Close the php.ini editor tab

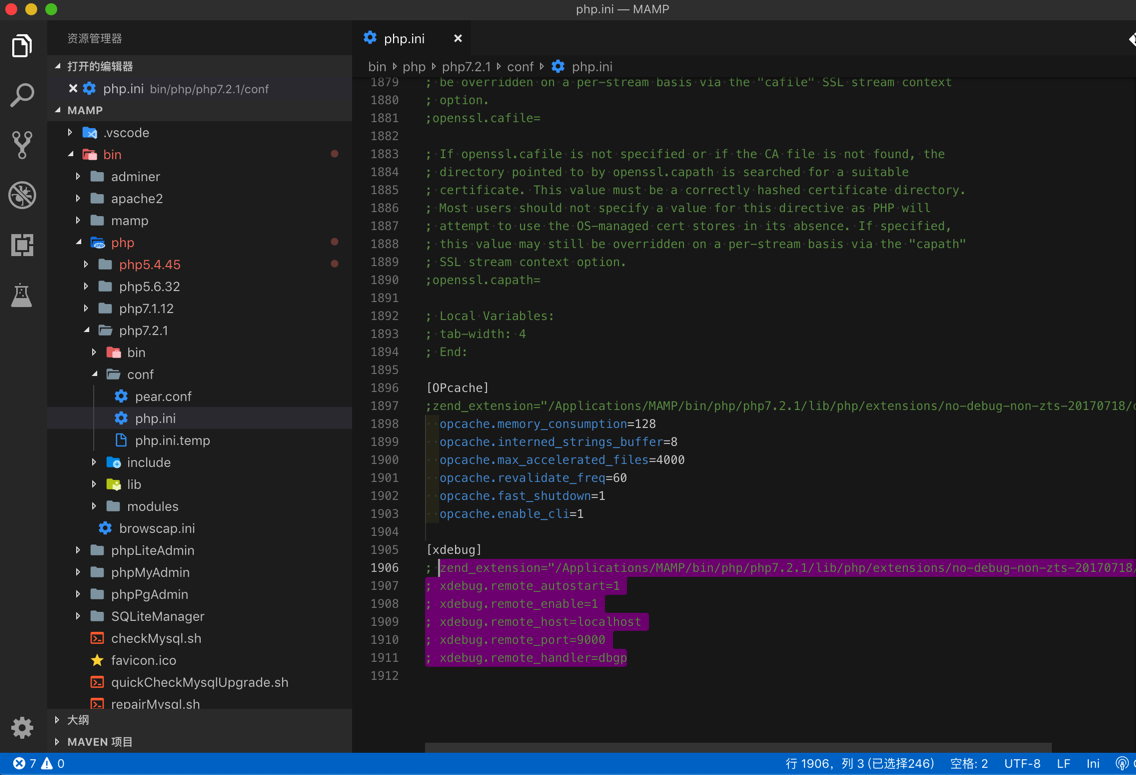point(458,38)
